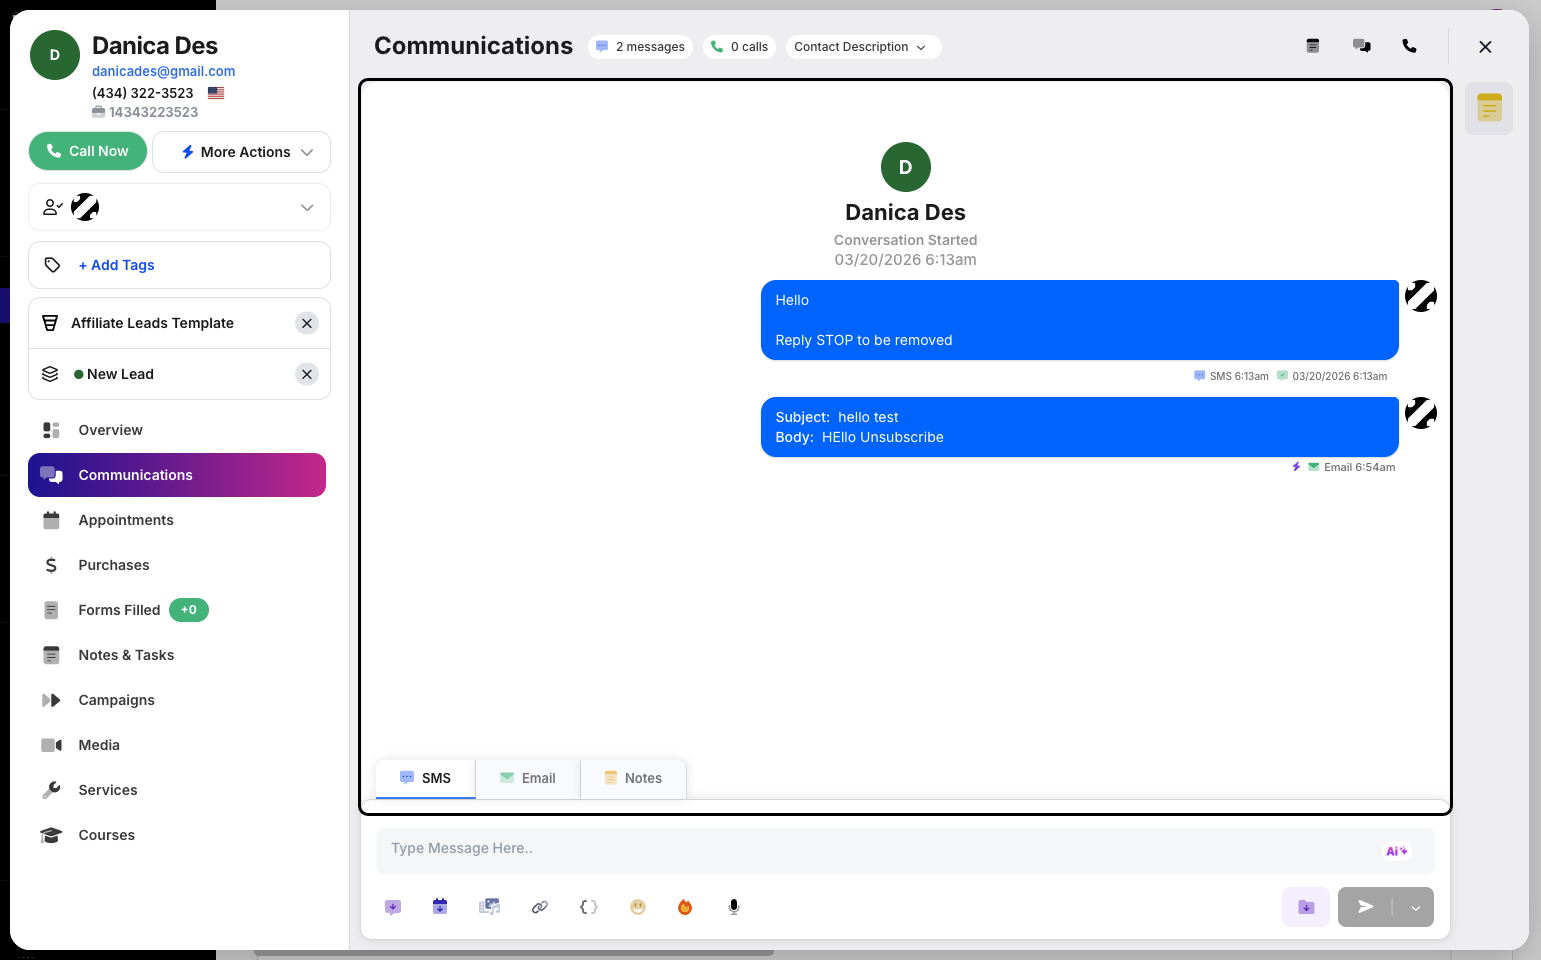The image size is (1541, 960).
Task: Click the gray notes icon in the Communications header
Action: pyautogui.click(x=1313, y=46)
